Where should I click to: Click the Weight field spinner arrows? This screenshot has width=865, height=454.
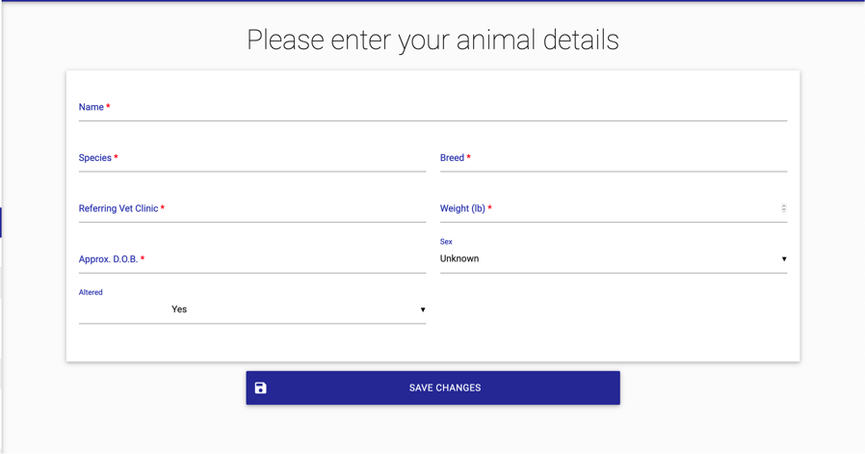click(783, 209)
